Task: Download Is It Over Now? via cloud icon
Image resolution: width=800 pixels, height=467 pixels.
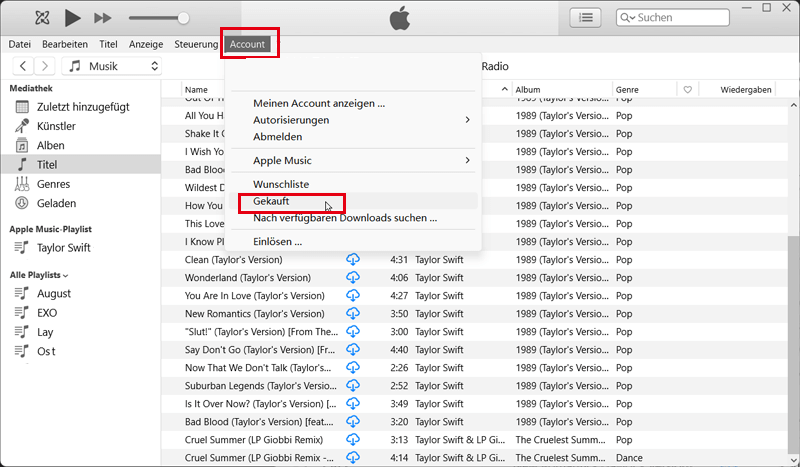Action: point(353,404)
